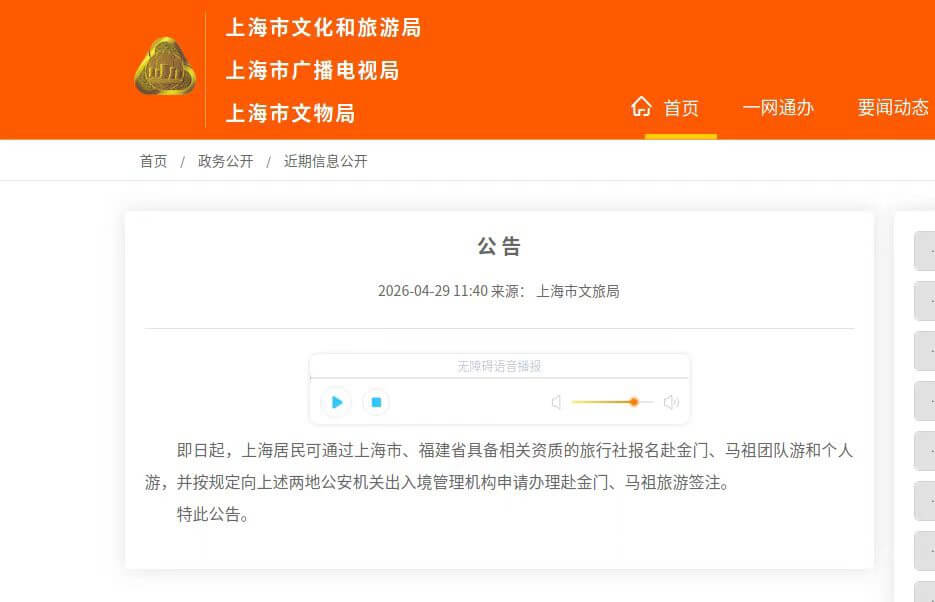This screenshot has height=602, width=935.
Task: Open the 一网通办 navigation menu
Action: pos(778,108)
